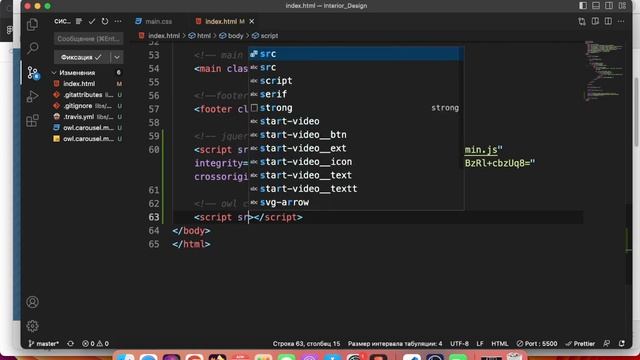Click the line and column indicator
The height and width of the screenshot is (360, 640).
click(306, 344)
